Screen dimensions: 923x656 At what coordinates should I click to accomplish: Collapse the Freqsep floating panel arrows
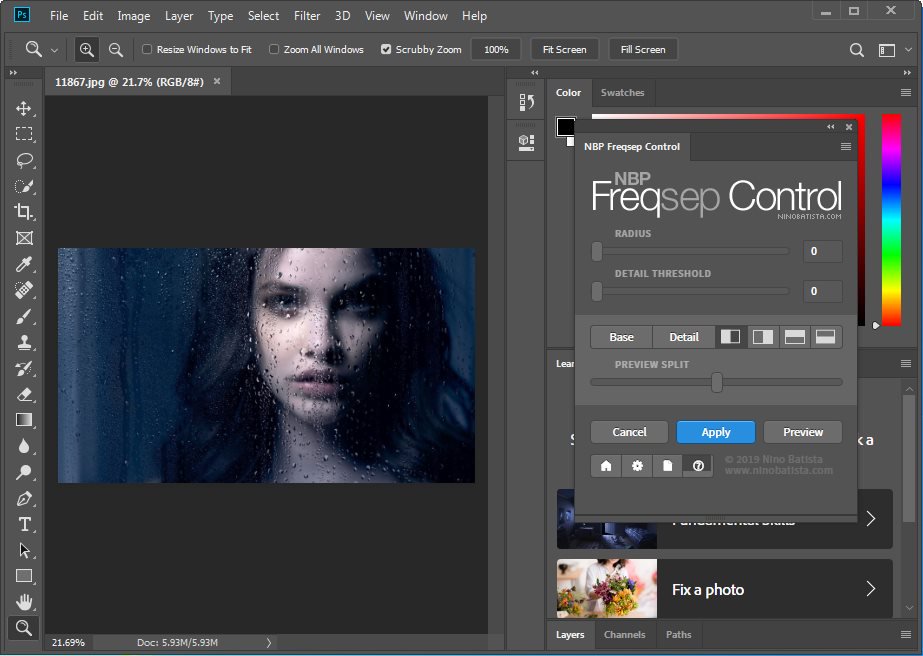coord(831,127)
